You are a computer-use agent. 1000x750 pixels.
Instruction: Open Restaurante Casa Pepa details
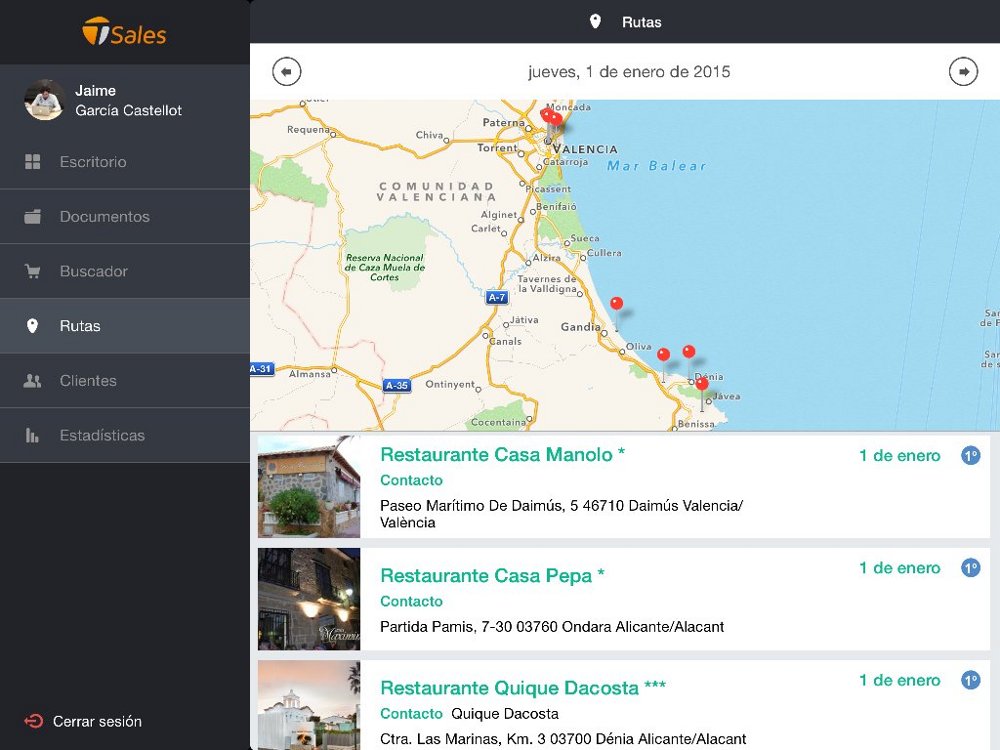pyautogui.click(x=492, y=576)
